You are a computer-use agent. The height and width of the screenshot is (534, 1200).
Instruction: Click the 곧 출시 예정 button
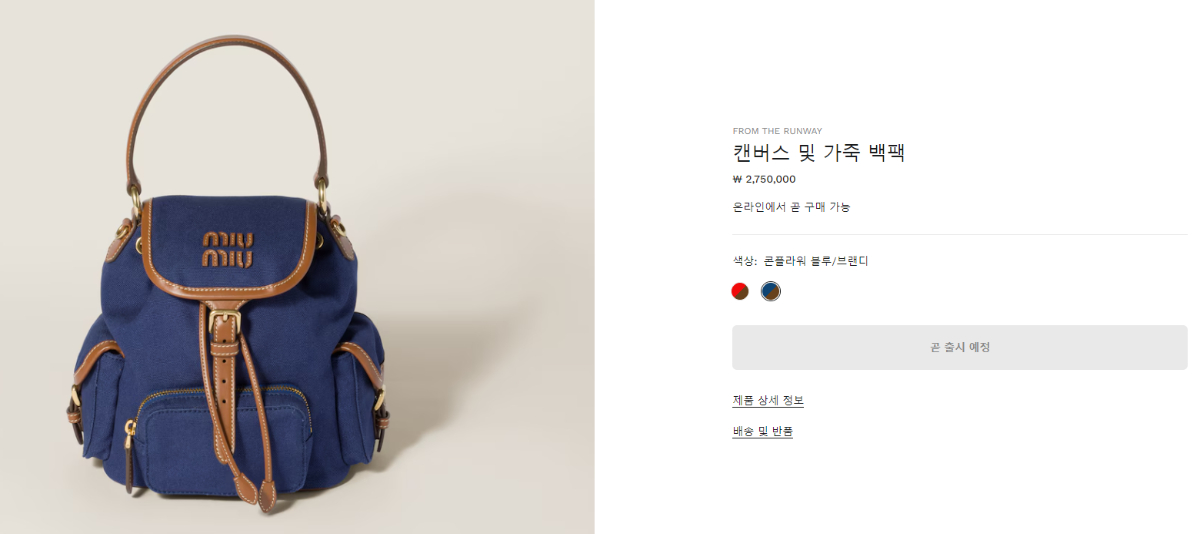pyautogui.click(x=959, y=347)
